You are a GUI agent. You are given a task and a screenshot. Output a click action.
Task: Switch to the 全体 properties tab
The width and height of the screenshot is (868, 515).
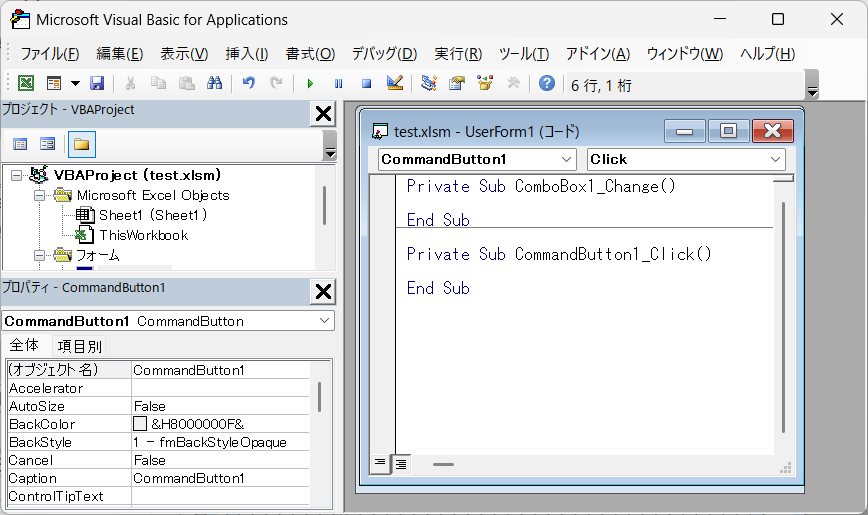[x=24, y=346]
